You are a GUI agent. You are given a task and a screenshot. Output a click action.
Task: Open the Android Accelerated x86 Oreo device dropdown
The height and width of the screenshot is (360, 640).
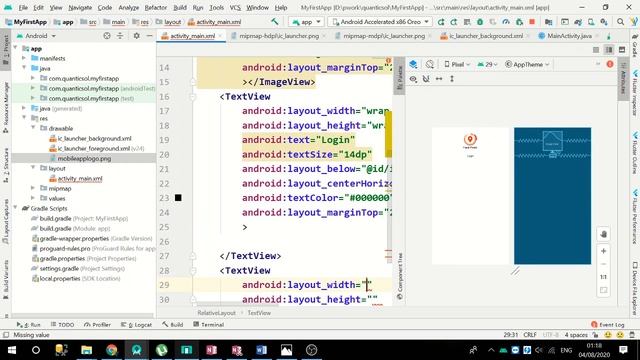tap(380, 22)
